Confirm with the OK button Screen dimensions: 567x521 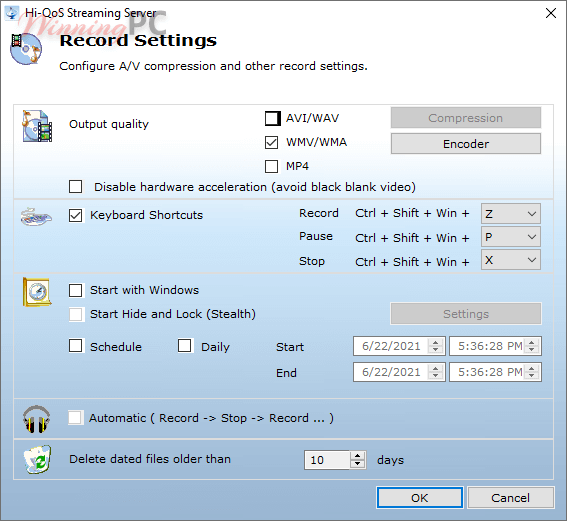419,498
